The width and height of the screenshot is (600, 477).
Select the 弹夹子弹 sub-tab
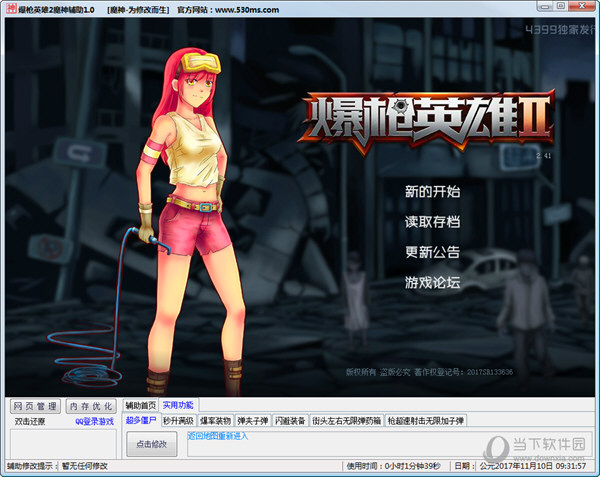pos(253,421)
